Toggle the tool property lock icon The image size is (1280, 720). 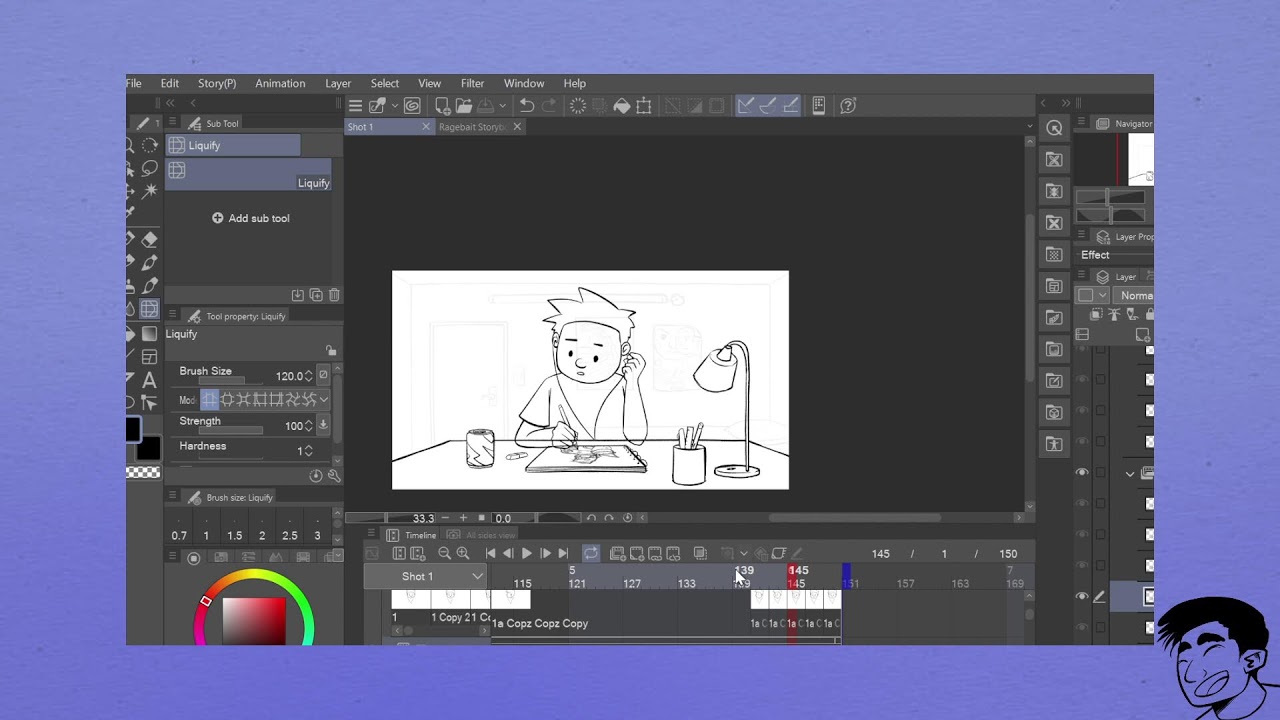(x=331, y=350)
